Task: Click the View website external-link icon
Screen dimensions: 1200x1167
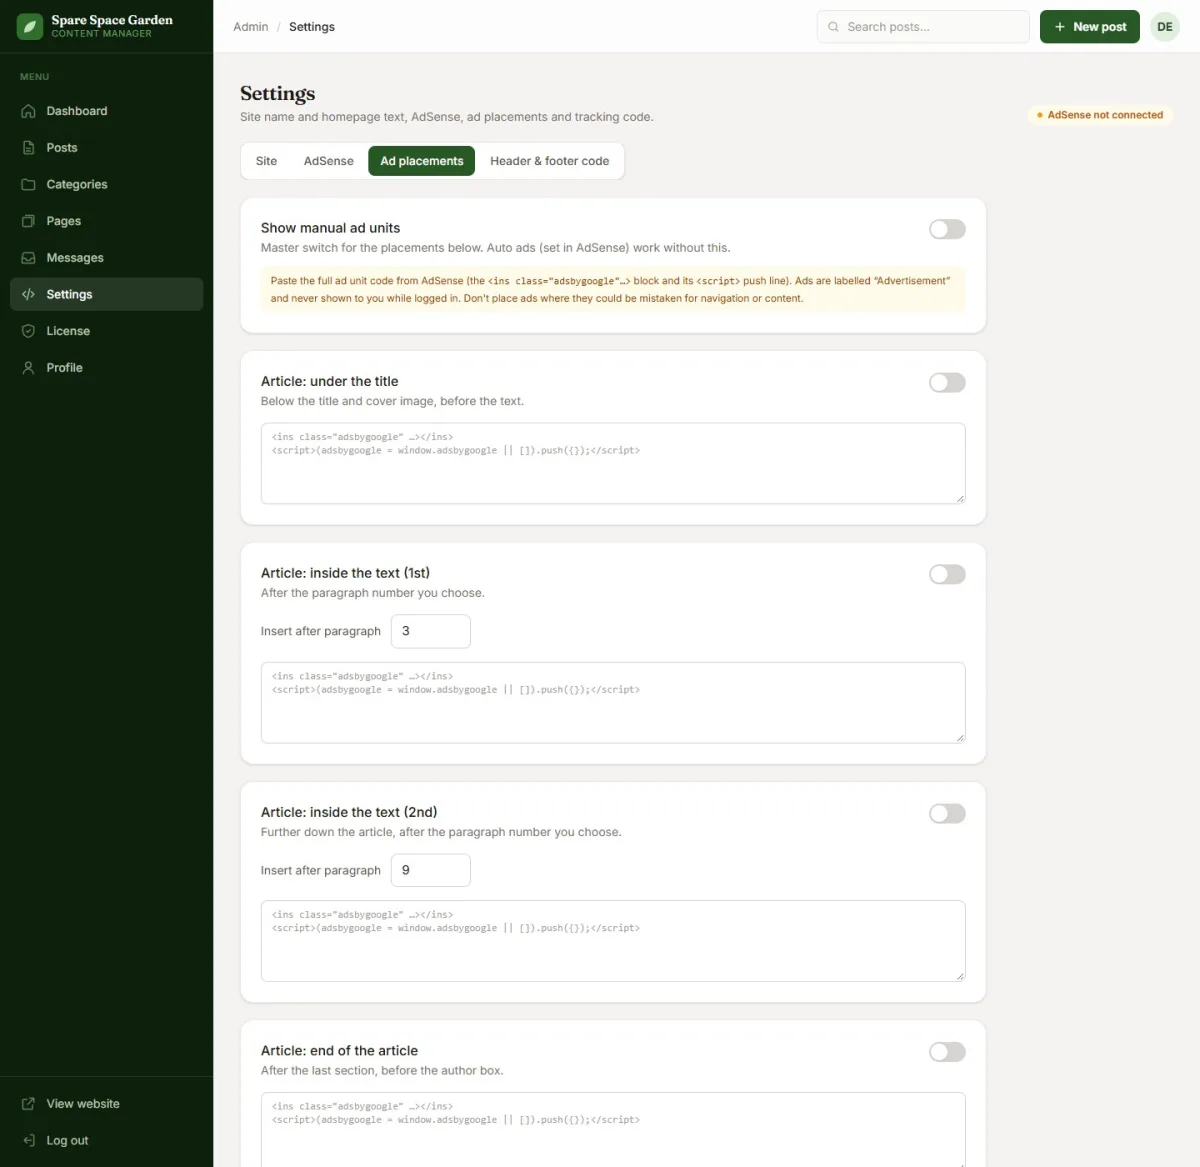Action: click(x=28, y=1104)
